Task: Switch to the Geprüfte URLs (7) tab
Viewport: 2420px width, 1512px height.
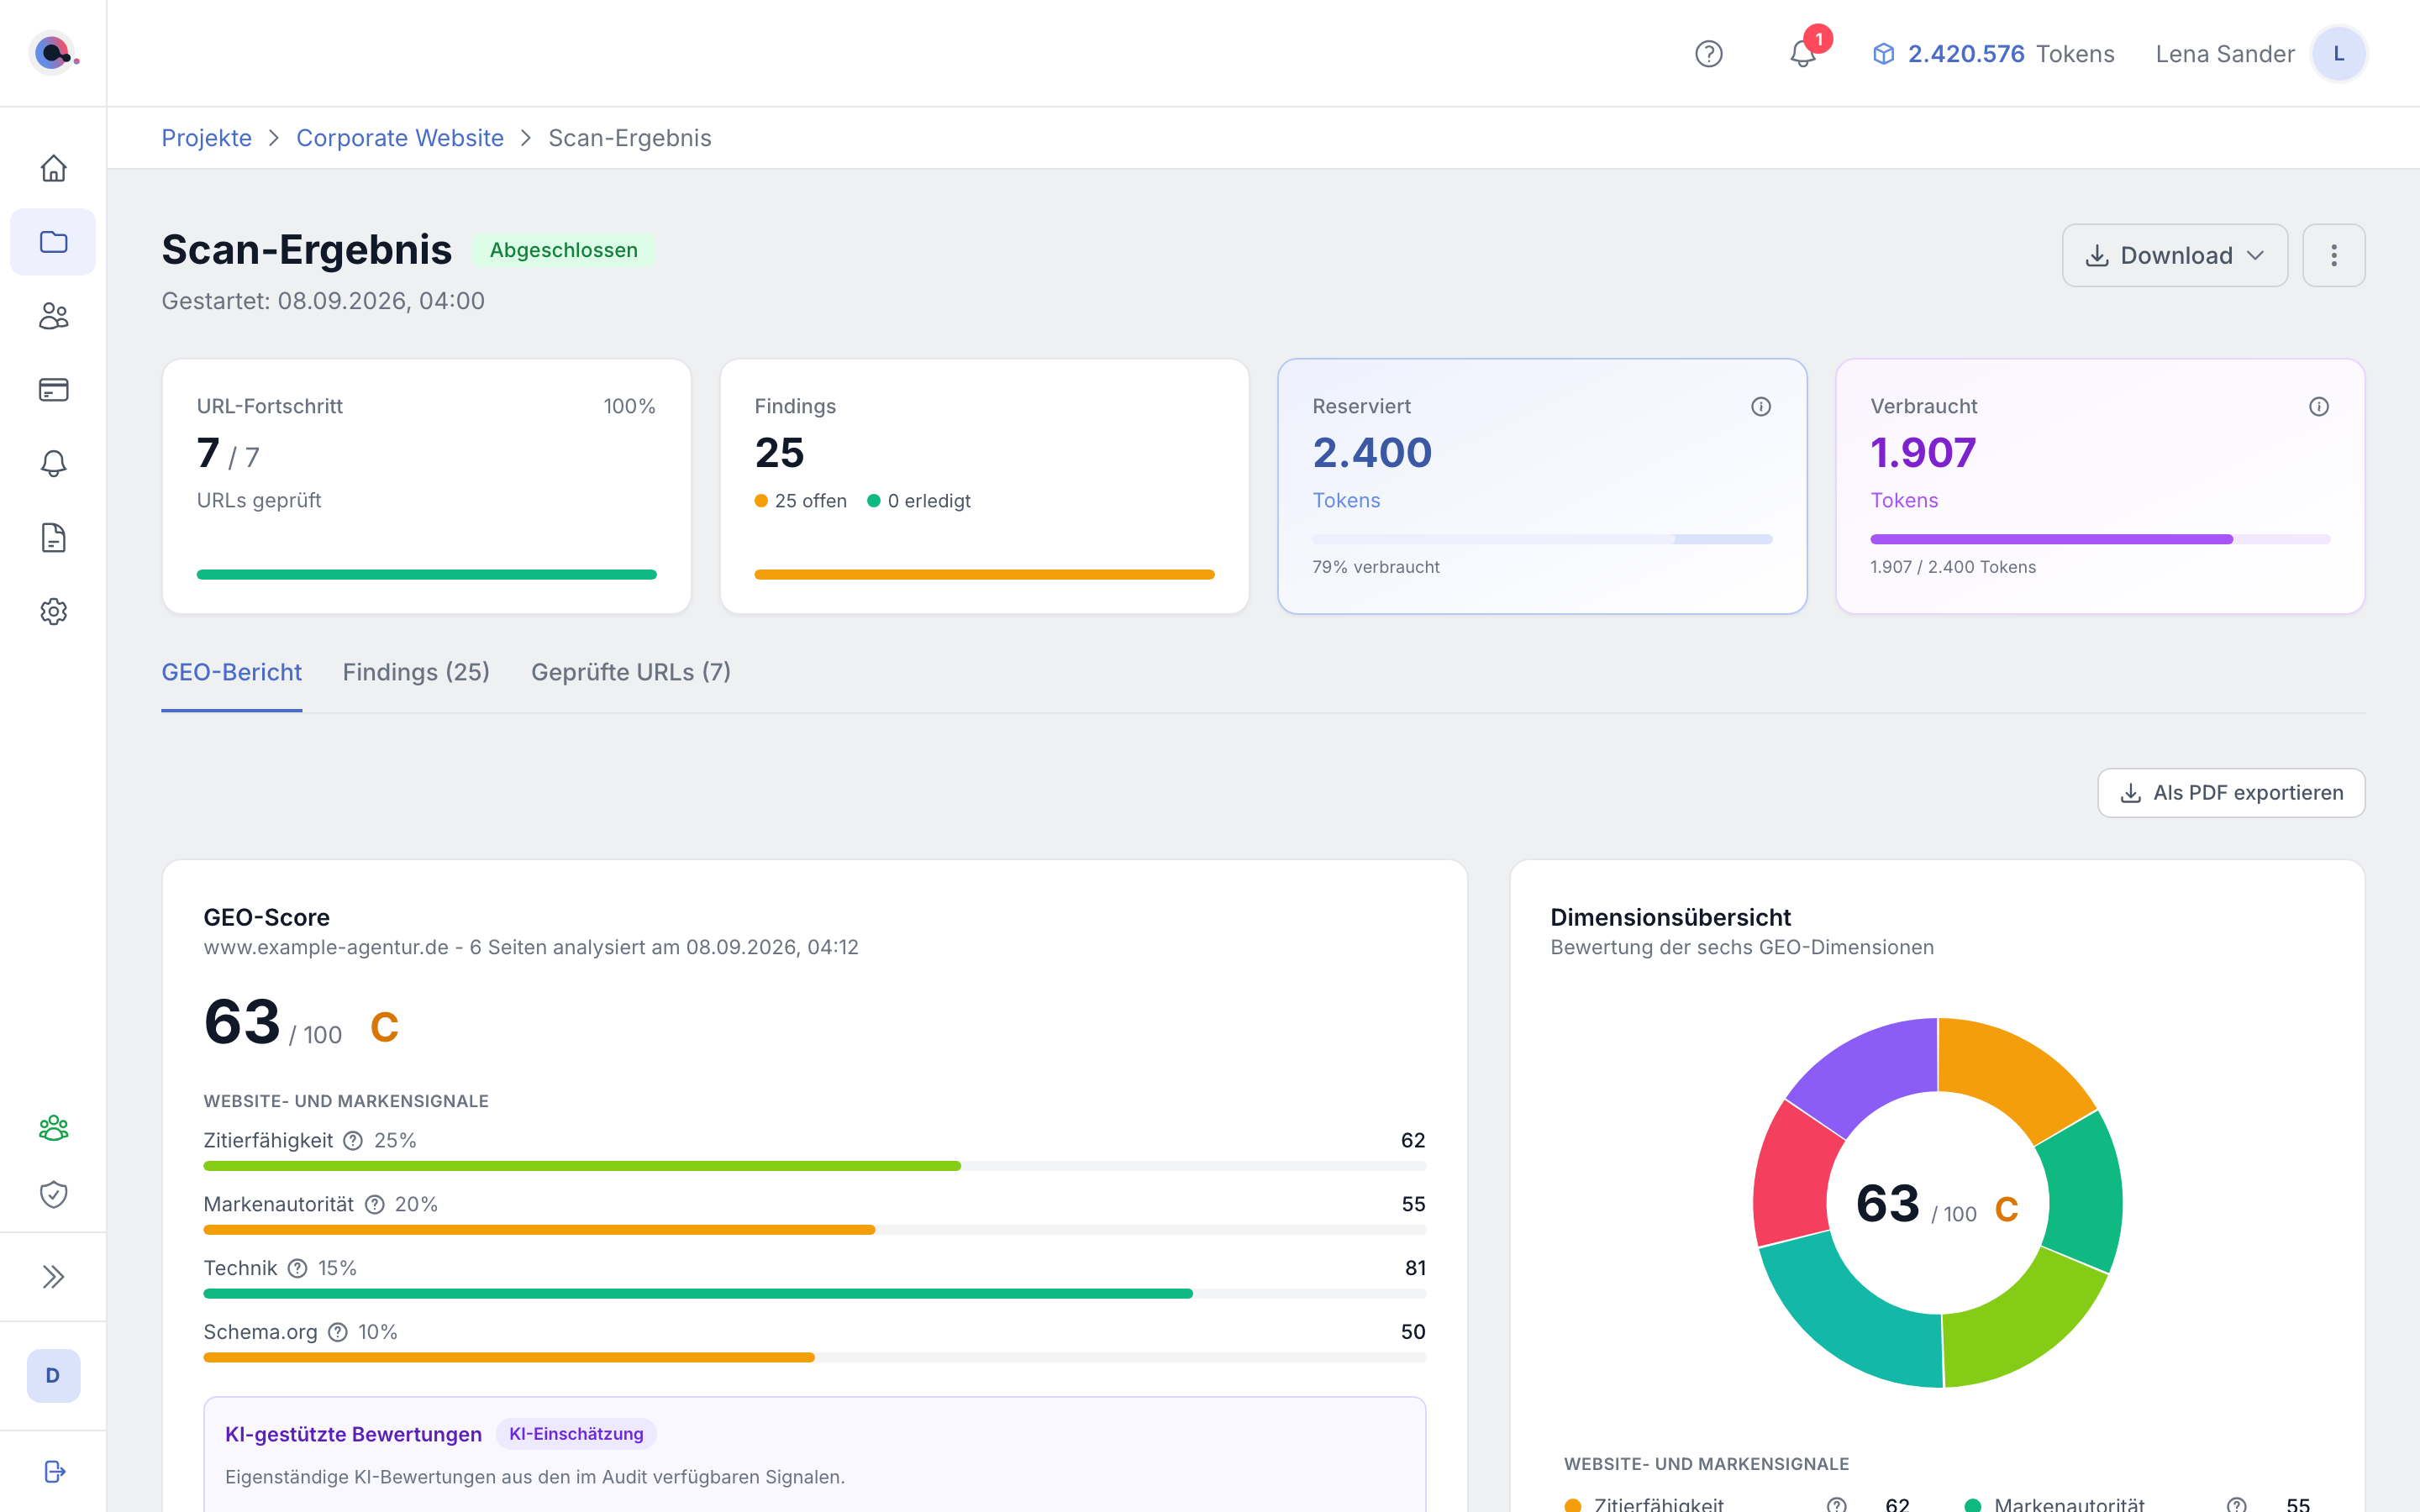Action: (631, 672)
